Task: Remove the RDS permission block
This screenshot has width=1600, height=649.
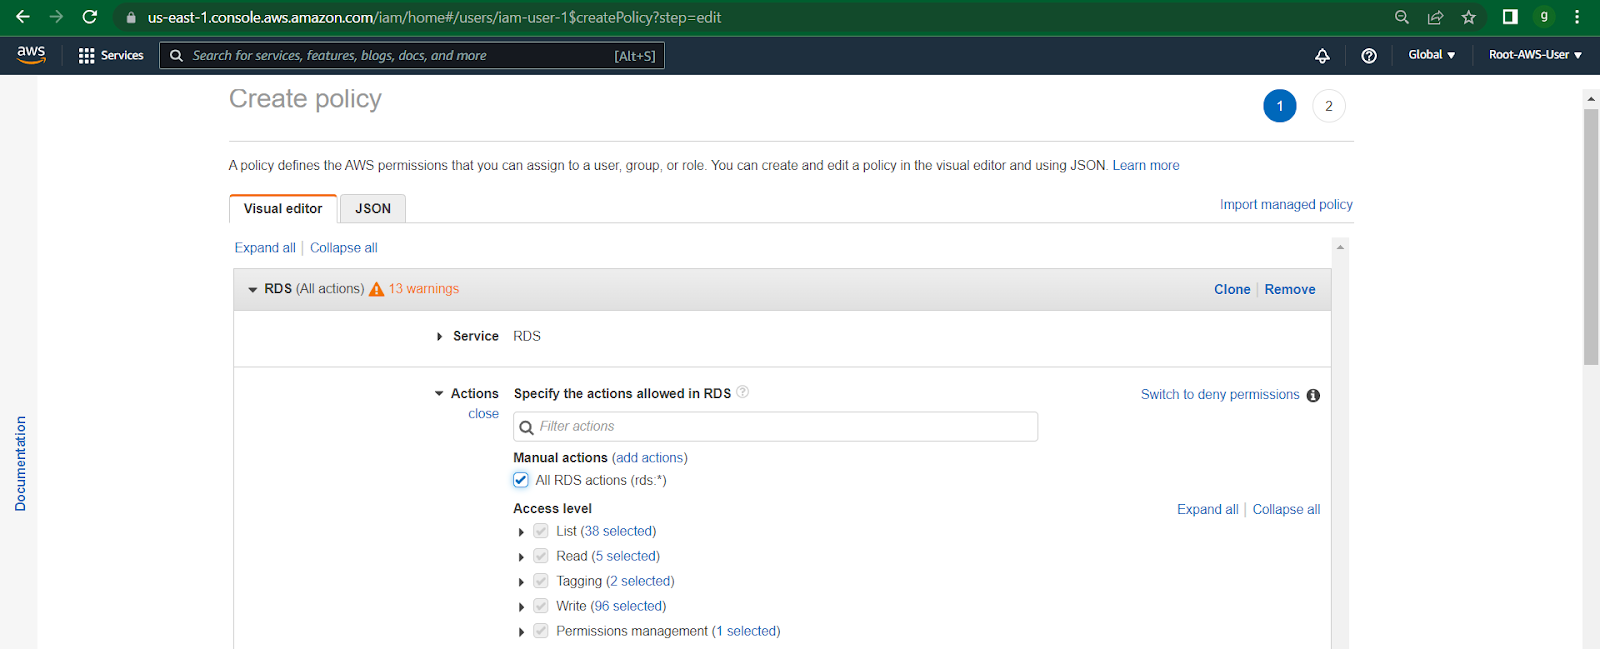Action: coord(1290,289)
